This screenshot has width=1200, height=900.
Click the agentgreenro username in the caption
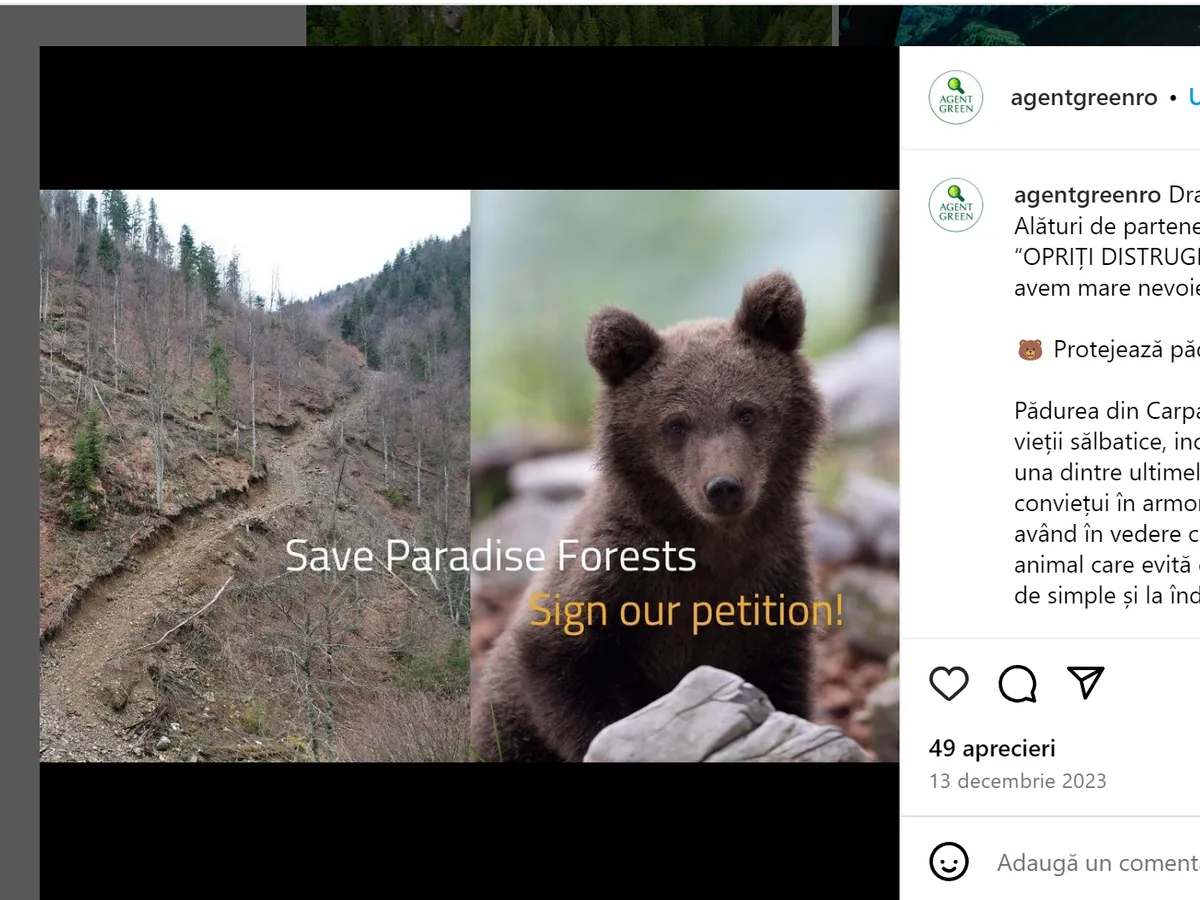tap(1087, 195)
